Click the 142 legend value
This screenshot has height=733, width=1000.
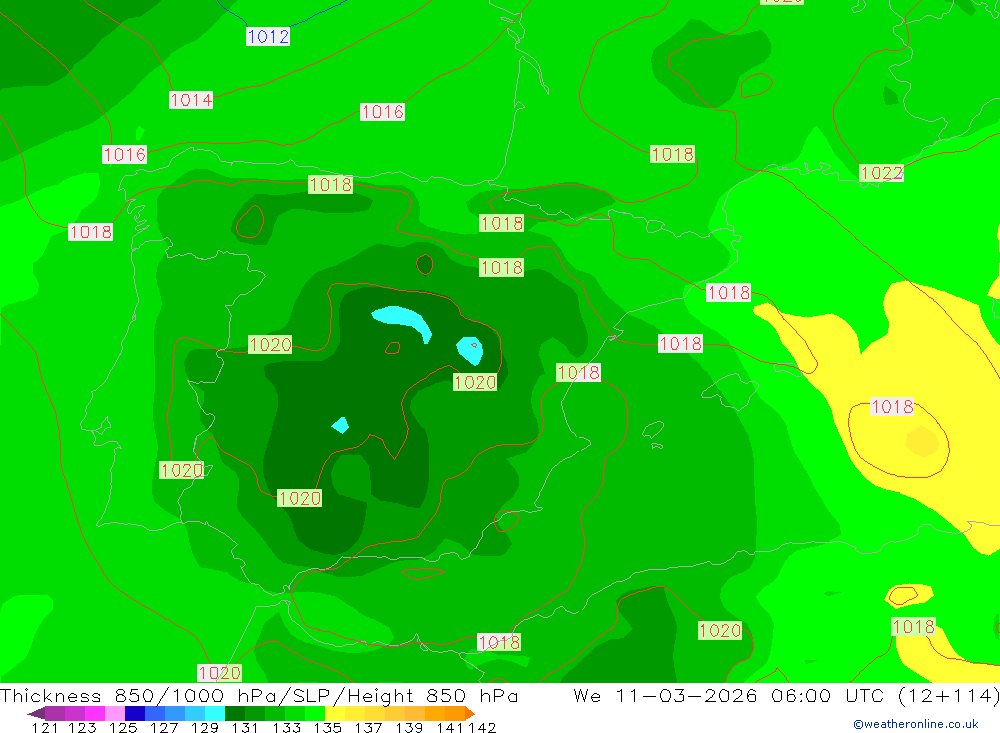tap(482, 727)
